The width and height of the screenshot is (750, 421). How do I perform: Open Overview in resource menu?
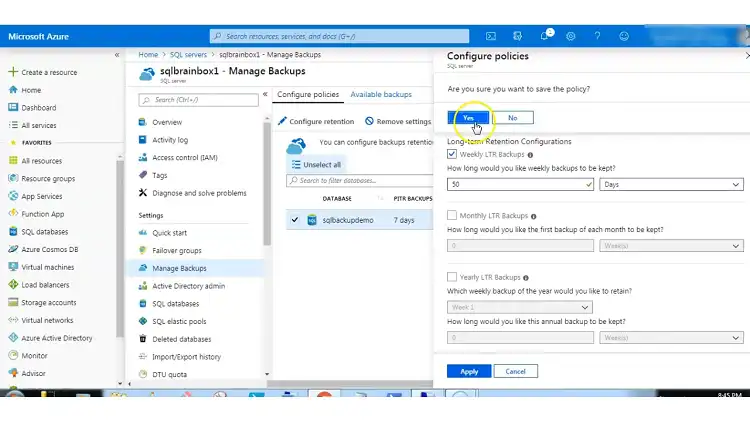point(167,122)
